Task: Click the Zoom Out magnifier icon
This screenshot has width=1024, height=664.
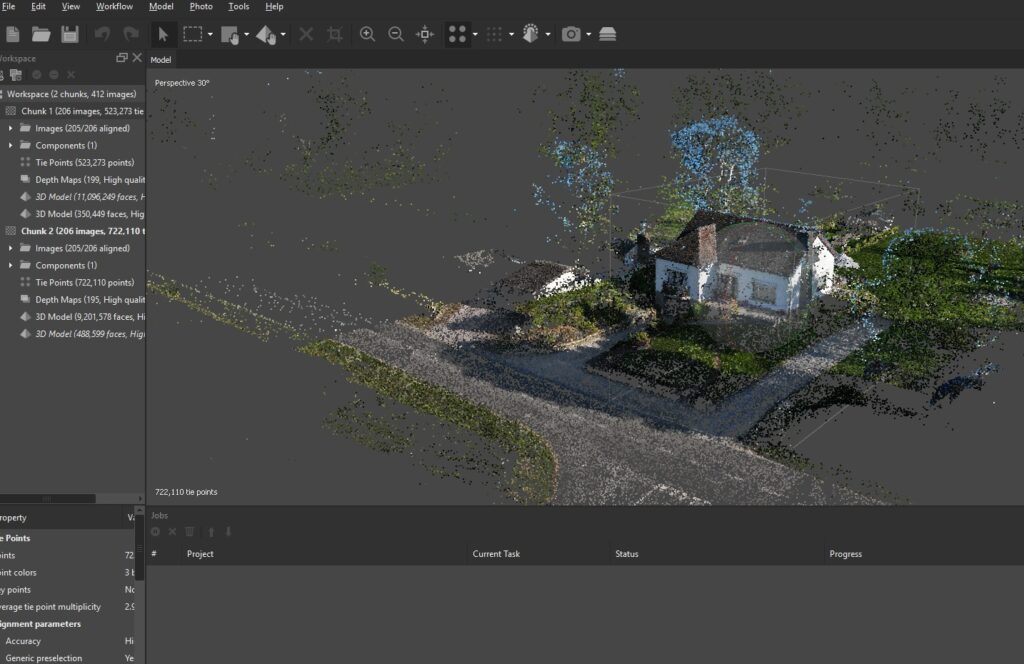Action: coord(396,34)
